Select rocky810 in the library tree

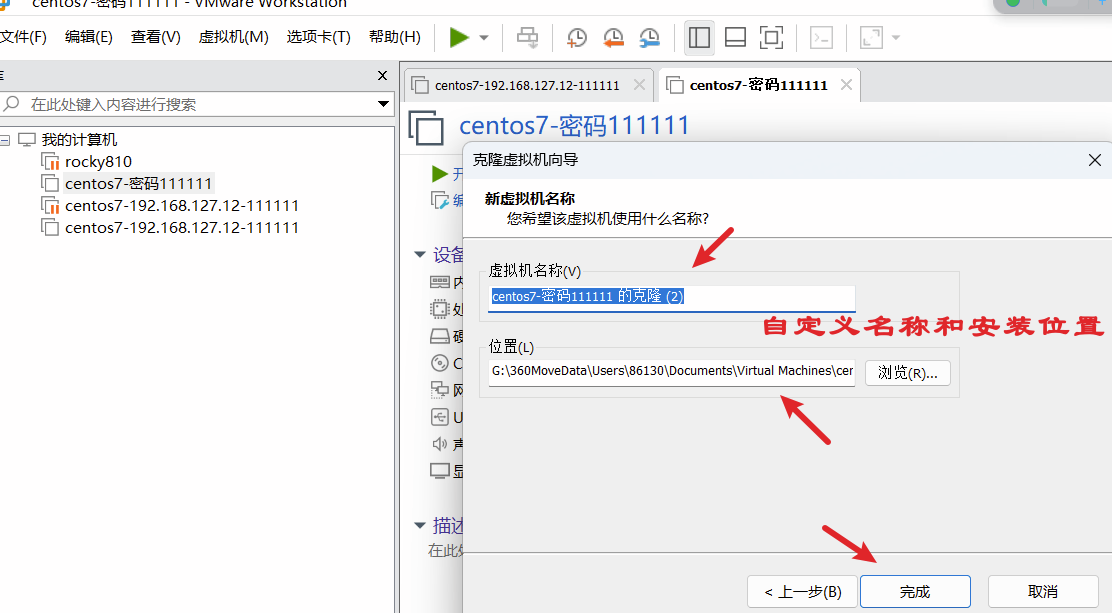98,162
